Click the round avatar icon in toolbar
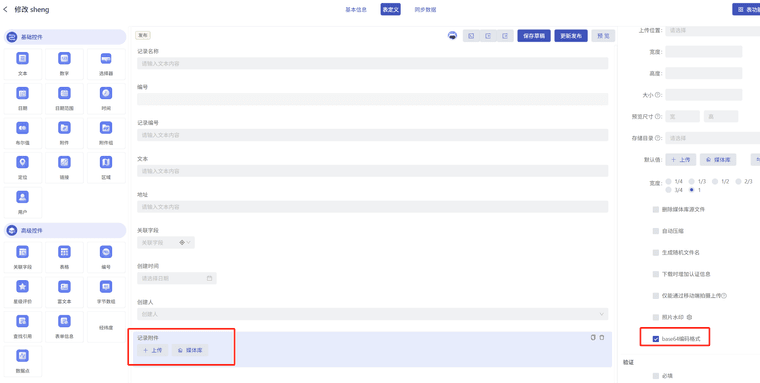This screenshot has width=760, height=383. pos(452,35)
